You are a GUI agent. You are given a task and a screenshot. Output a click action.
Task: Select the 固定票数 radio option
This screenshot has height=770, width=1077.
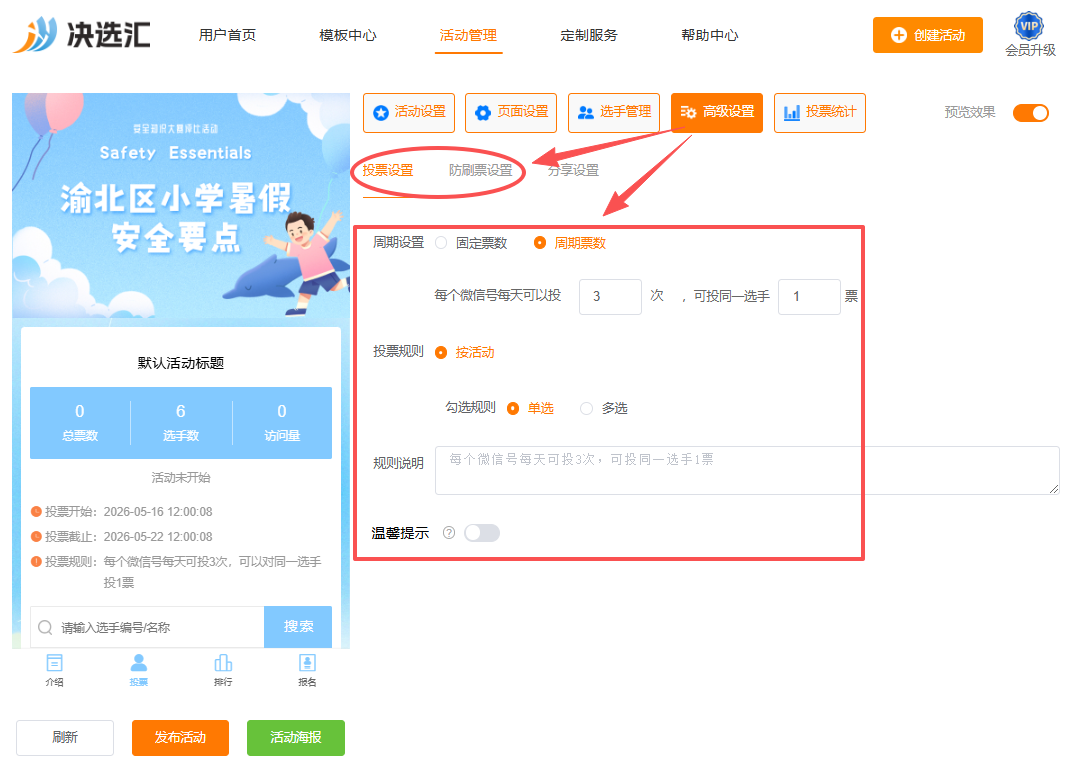442,242
